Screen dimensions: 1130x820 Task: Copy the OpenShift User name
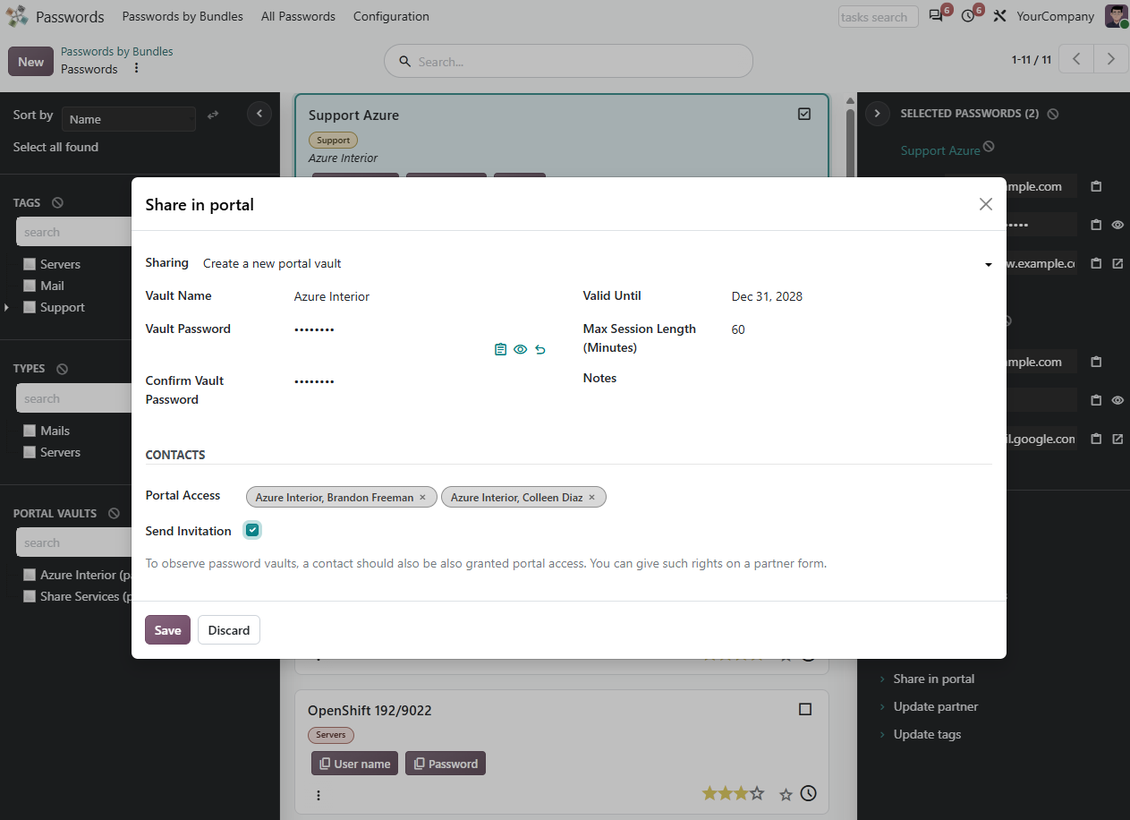[x=355, y=764]
